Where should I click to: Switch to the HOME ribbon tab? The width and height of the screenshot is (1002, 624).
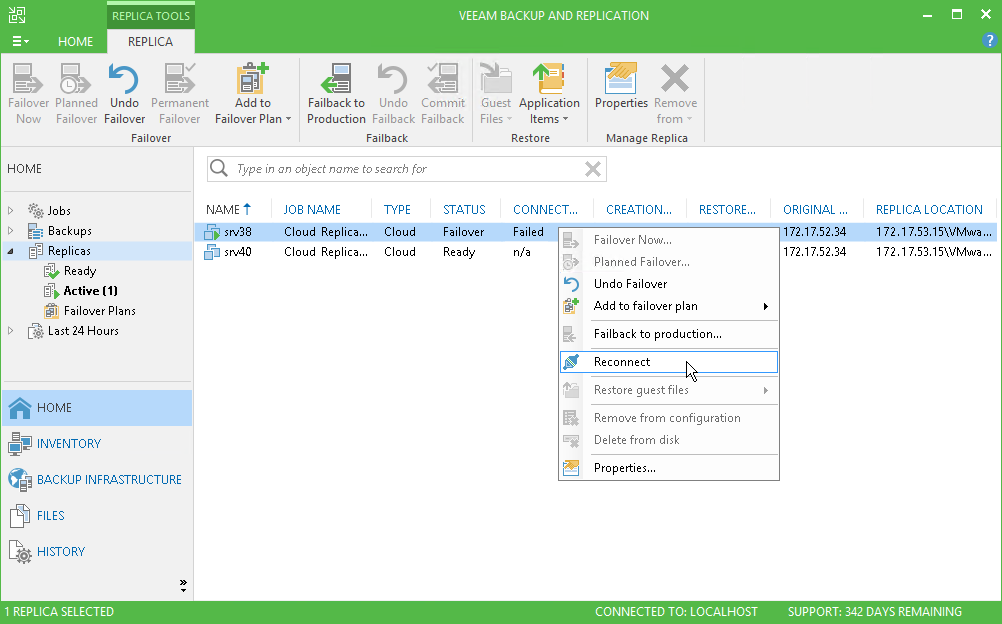[x=75, y=42]
